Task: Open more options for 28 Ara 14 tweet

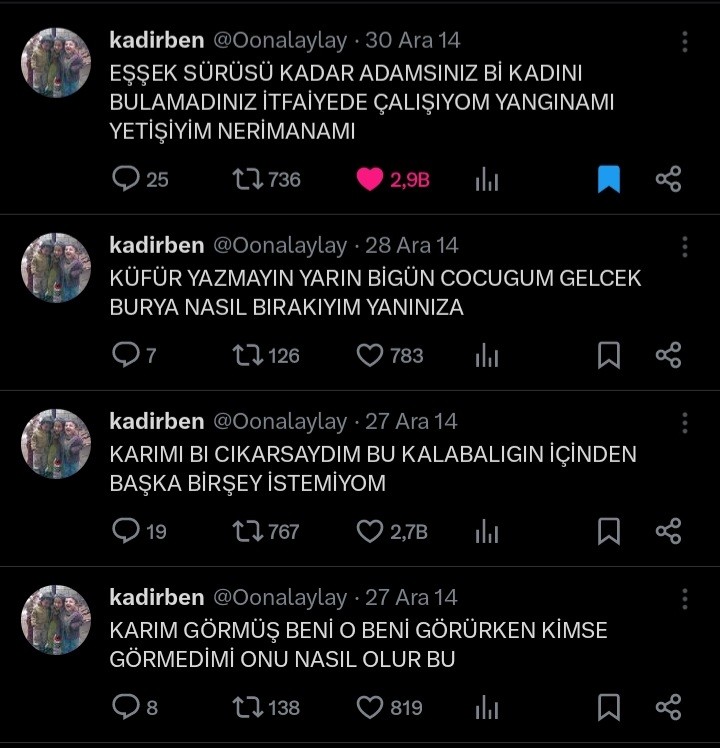Action: pos(685,247)
